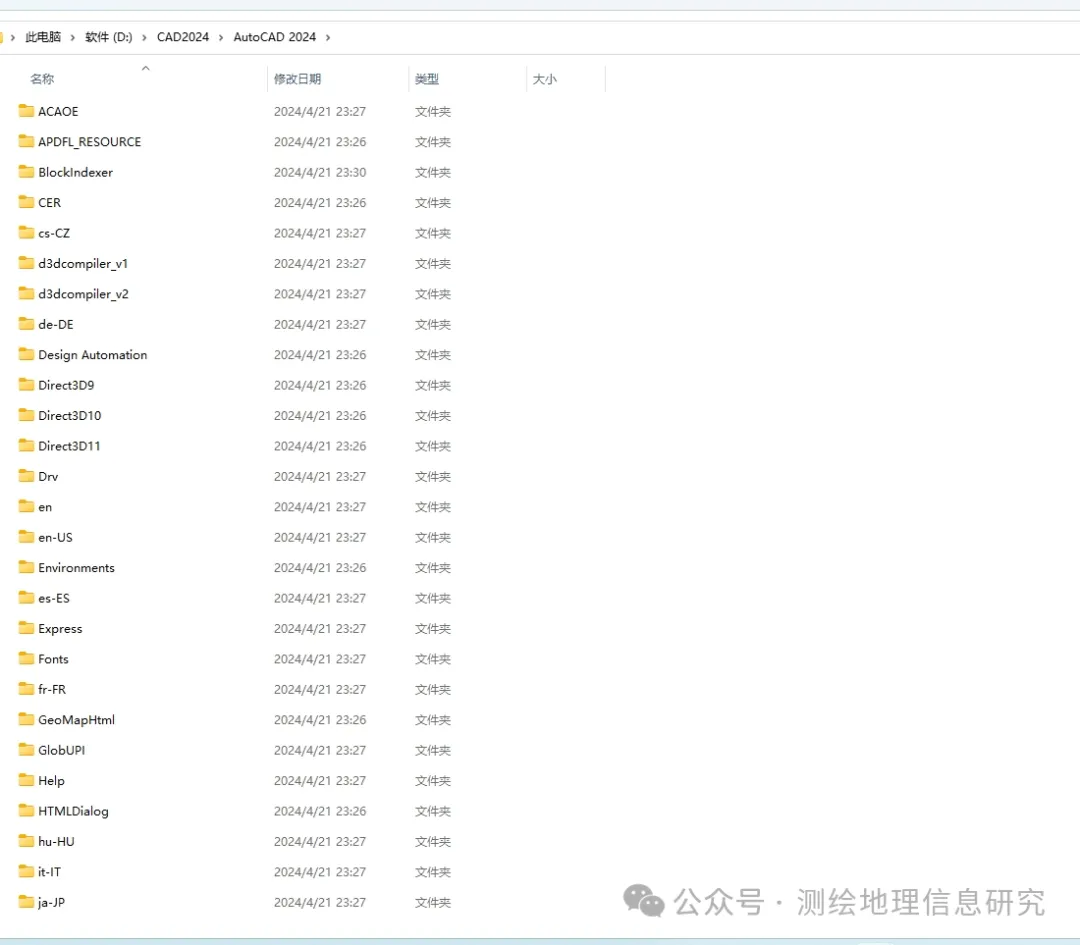Viewport: 1080px width, 945px height.
Task: Click the fr-FR folder icon
Action: coord(26,689)
